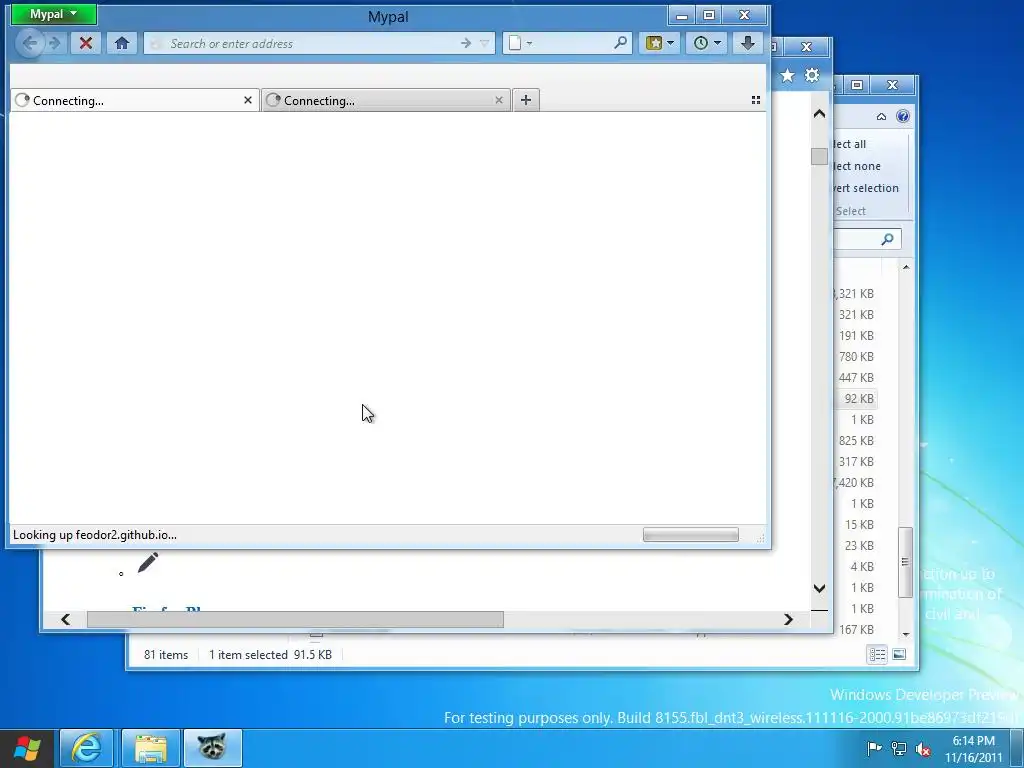Stop page loading with the red X
The width and height of the screenshot is (1024, 768).
click(x=86, y=44)
